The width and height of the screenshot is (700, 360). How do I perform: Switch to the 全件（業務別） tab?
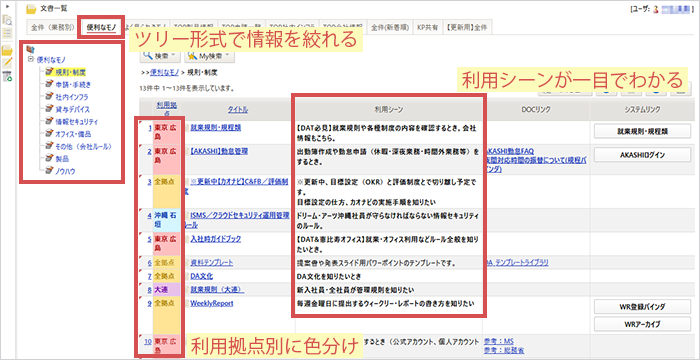click(x=51, y=28)
